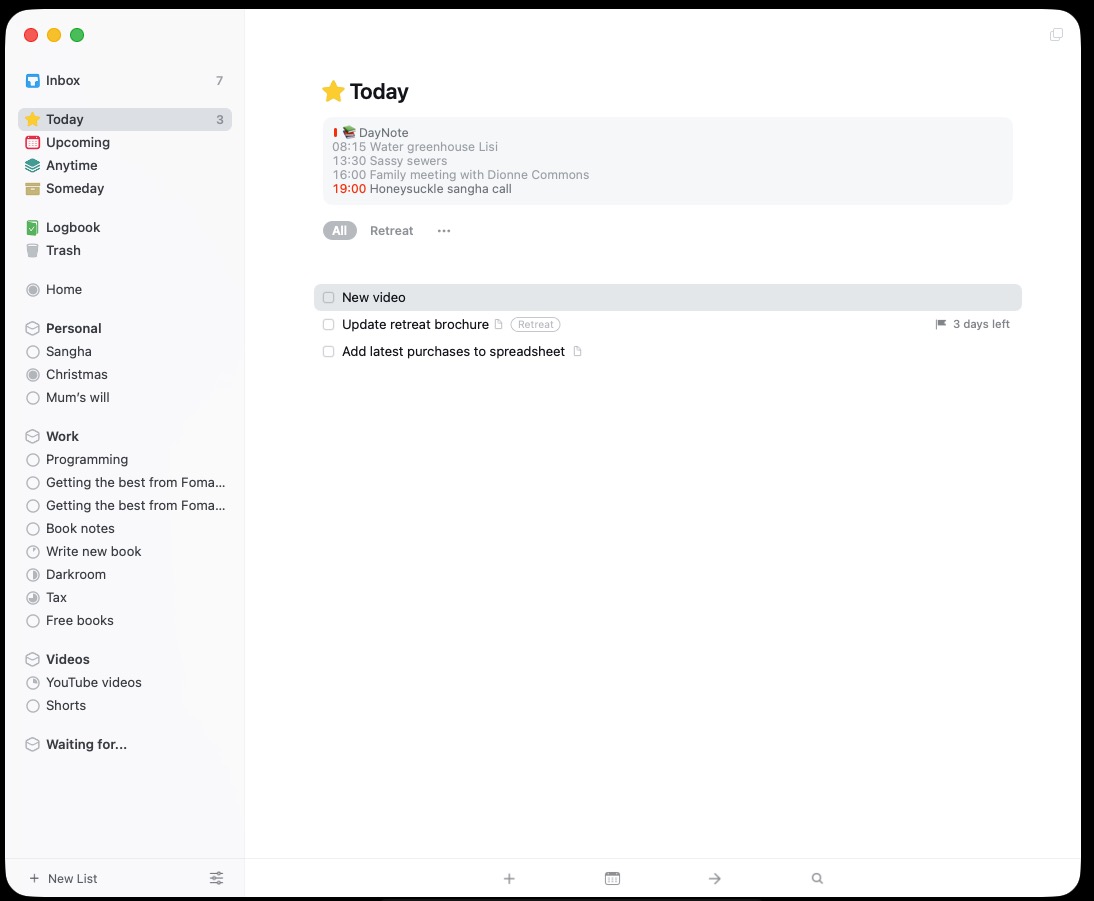
Task: Open the Honeysuckle sangha call event
Action: pyautogui.click(x=440, y=189)
